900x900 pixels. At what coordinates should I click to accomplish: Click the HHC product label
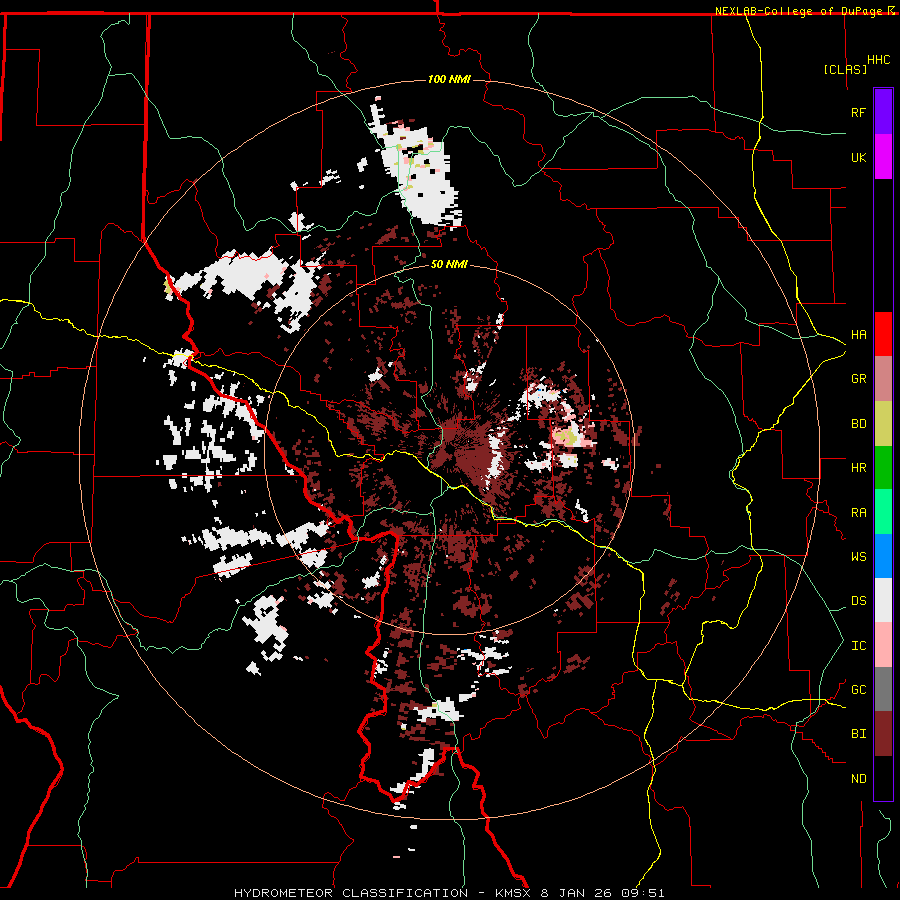(x=878, y=60)
